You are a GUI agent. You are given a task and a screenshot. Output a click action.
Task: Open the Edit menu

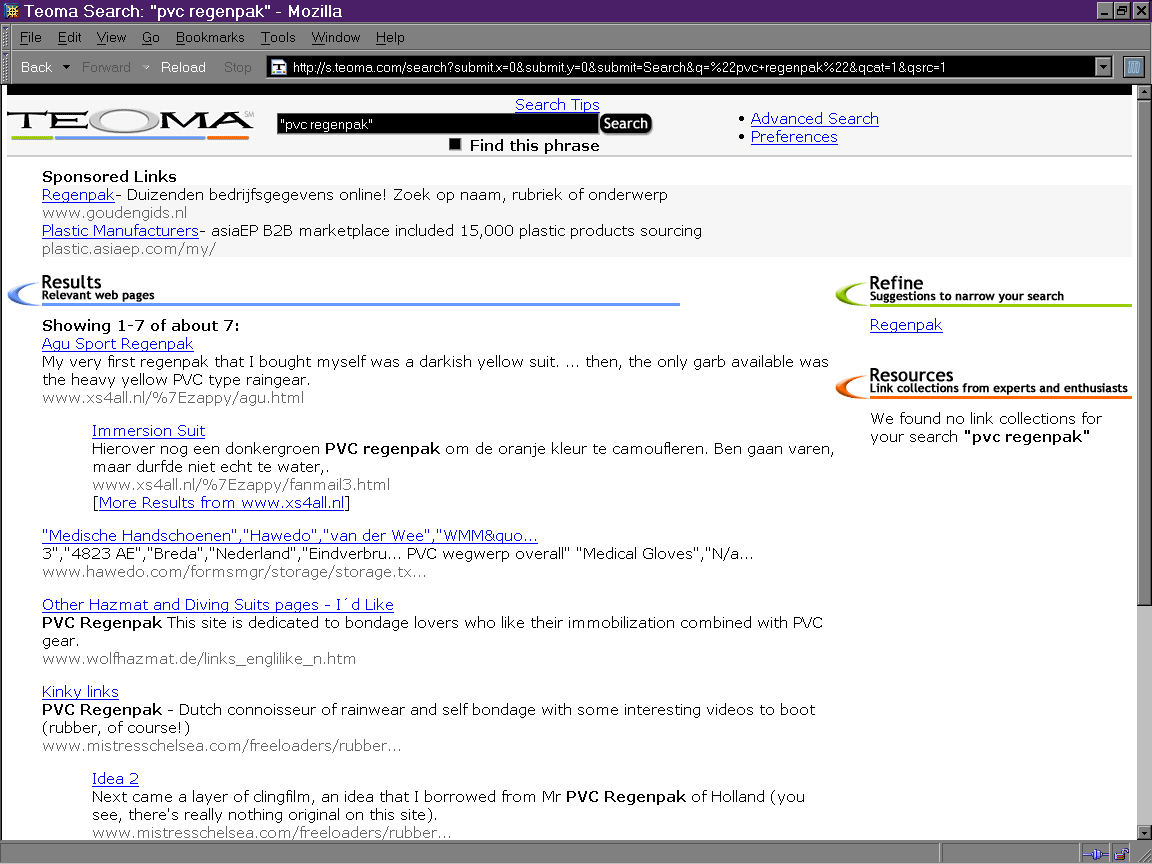(x=69, y=37)
